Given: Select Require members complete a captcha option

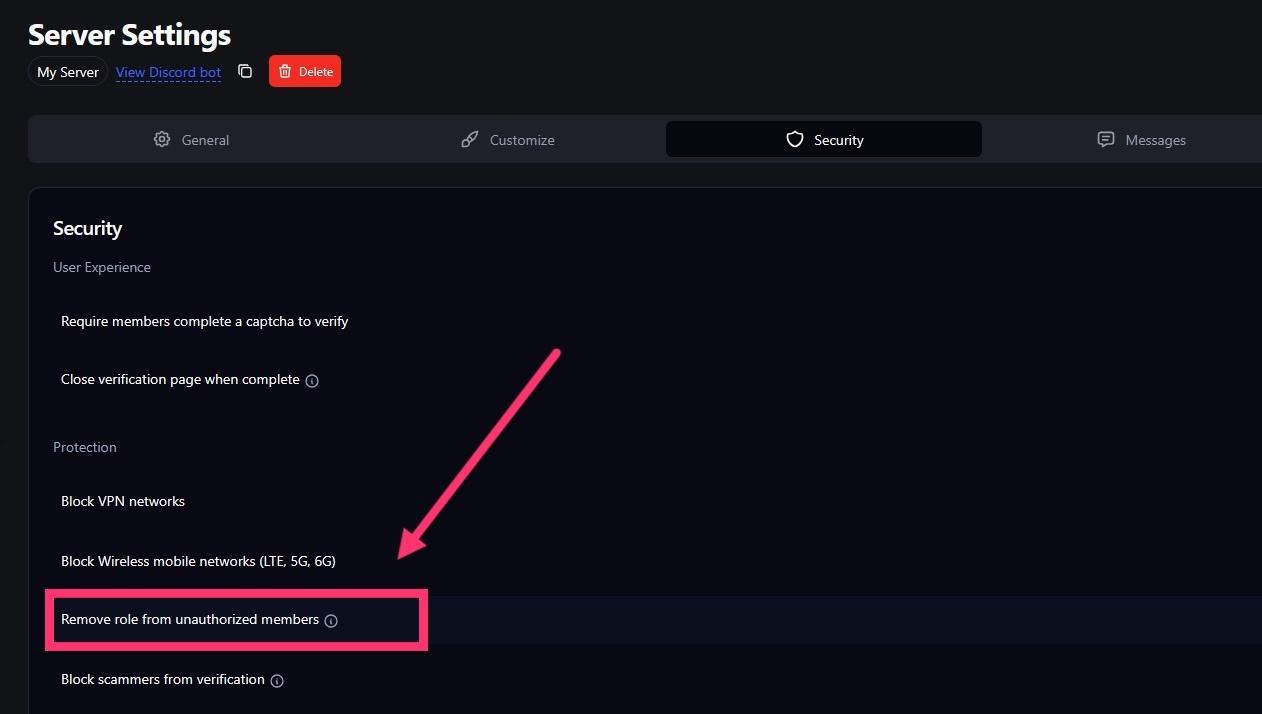Looking at the screenshot, I should point(204,321).
